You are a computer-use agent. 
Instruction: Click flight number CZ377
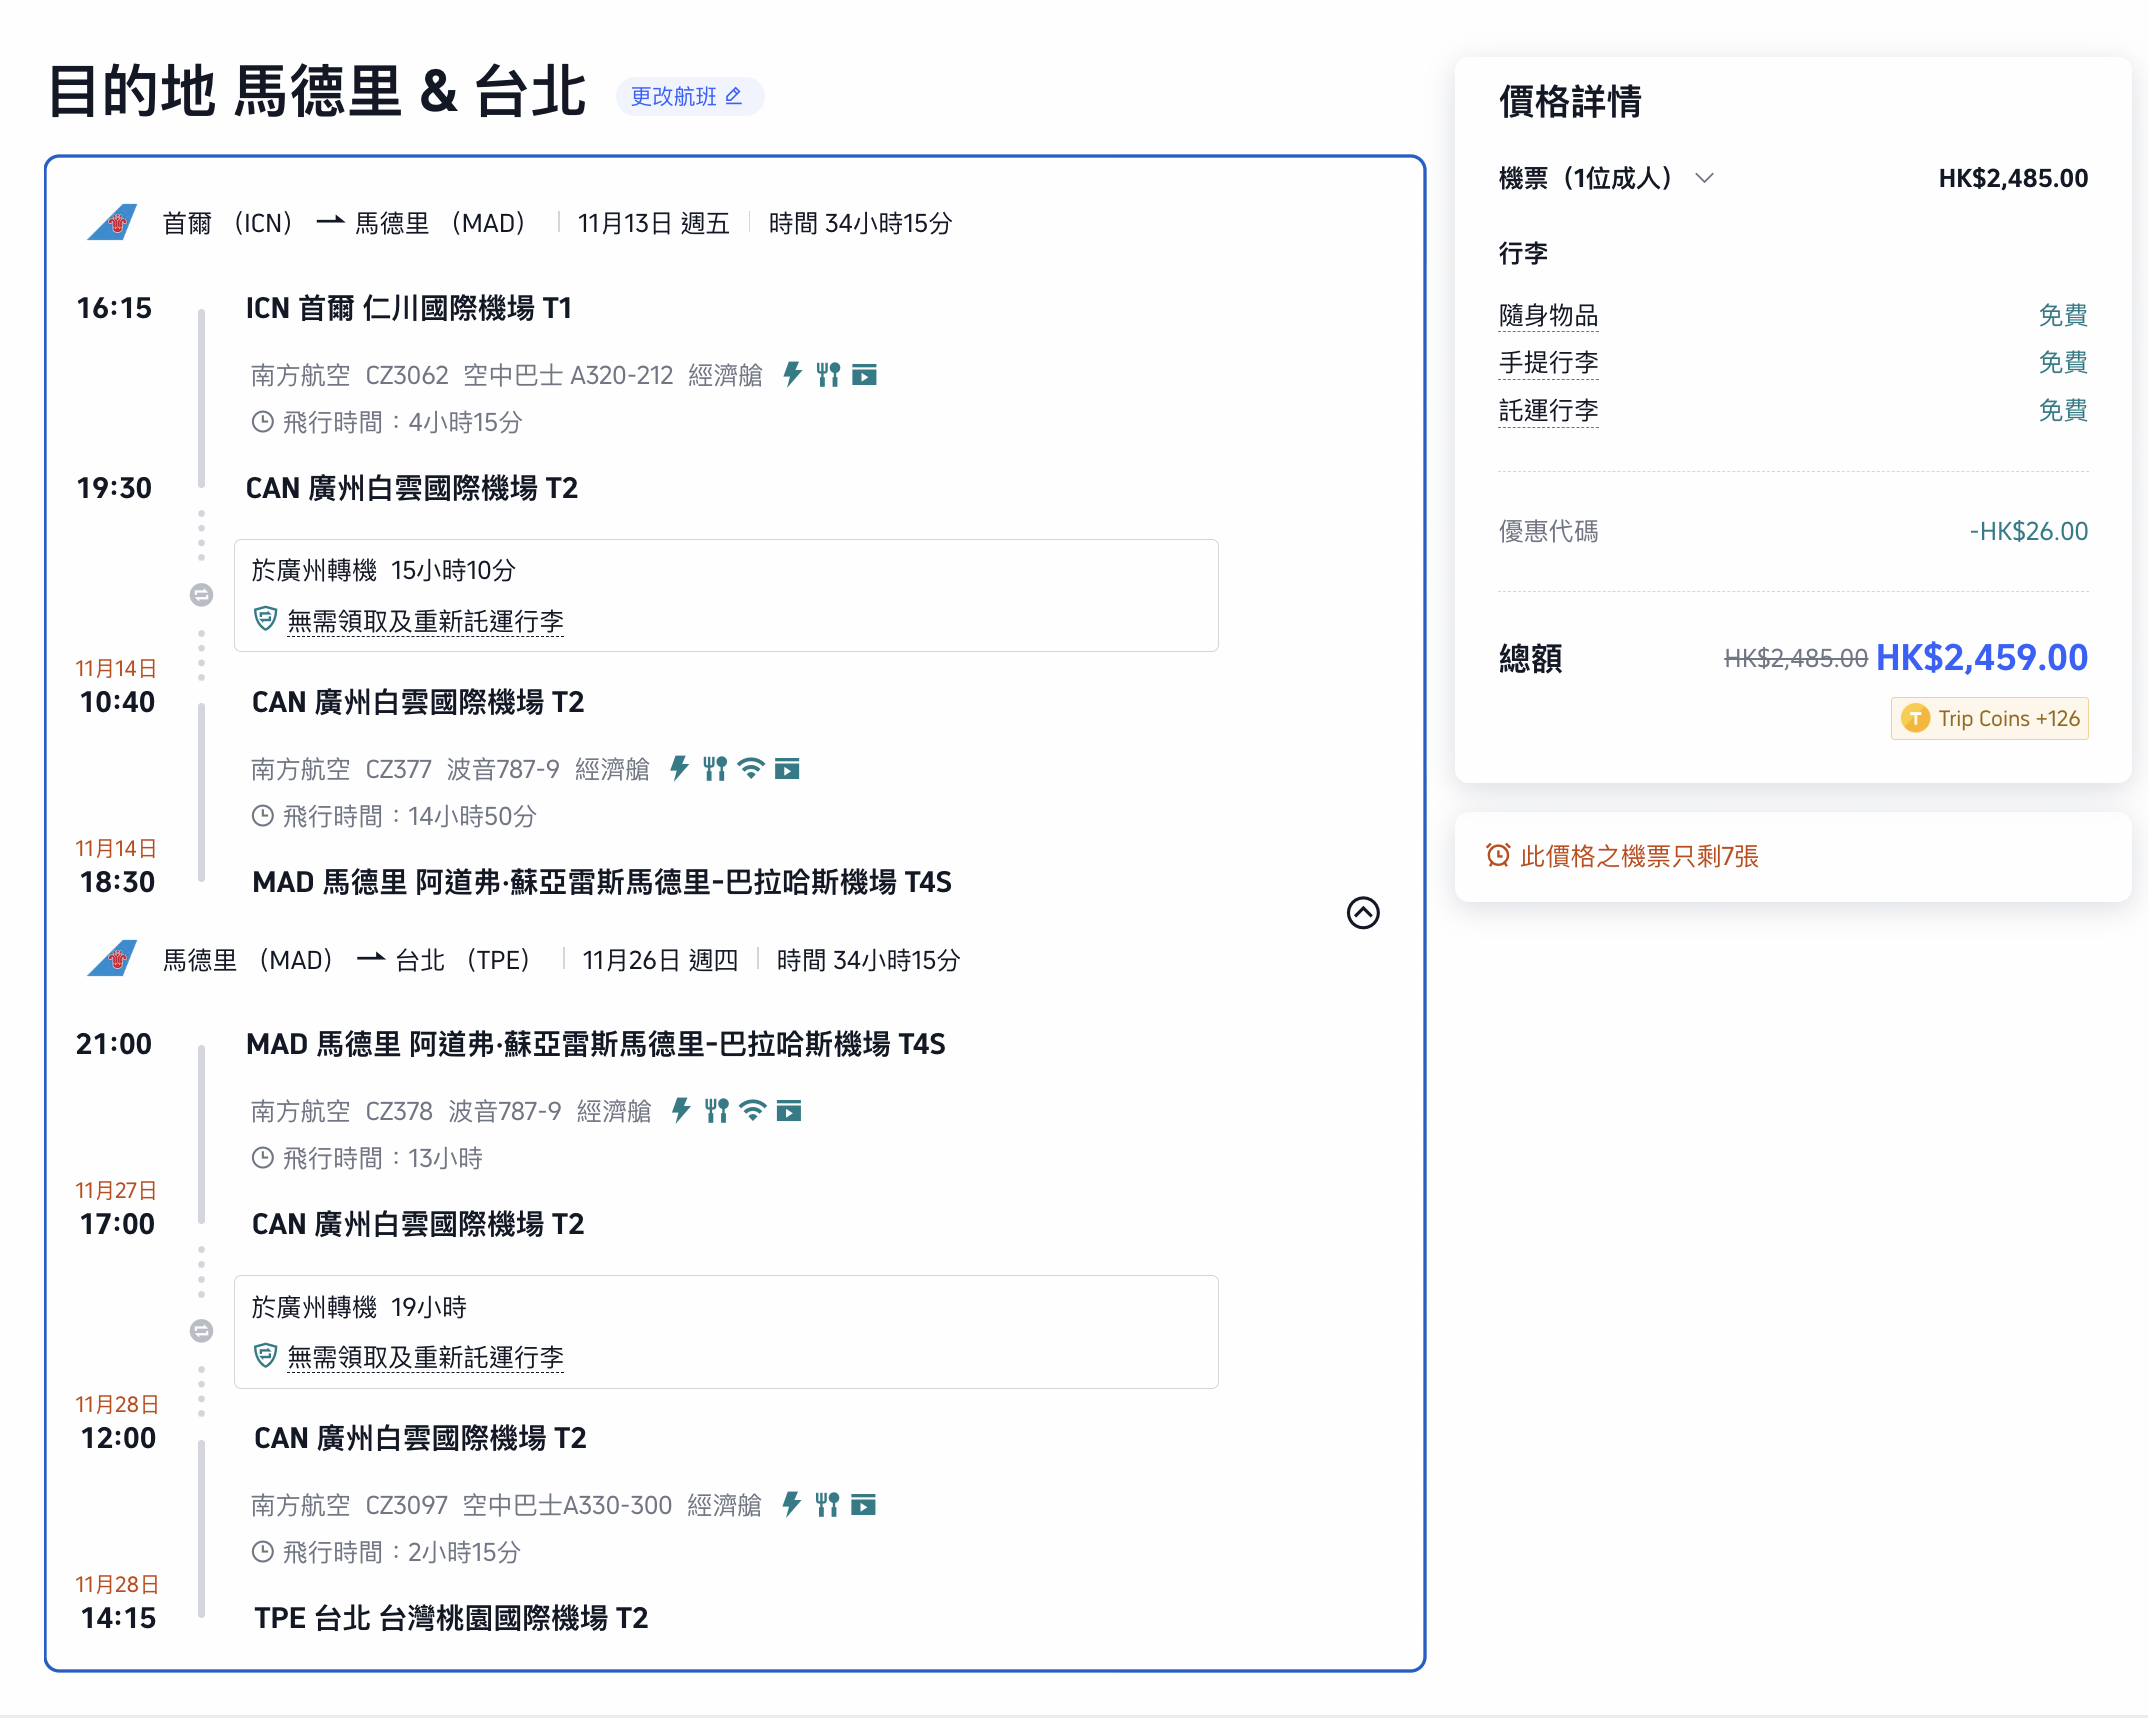point(398,769)
